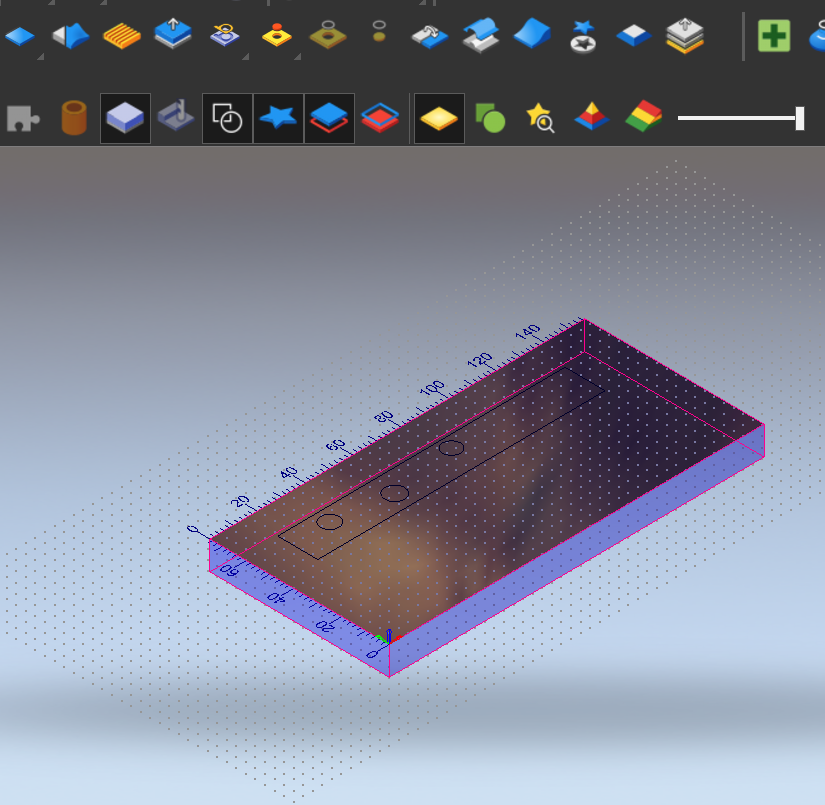Click the '80' label on the long ruler
The width and height of the screenshot is (825, 805).
(384, 417)
